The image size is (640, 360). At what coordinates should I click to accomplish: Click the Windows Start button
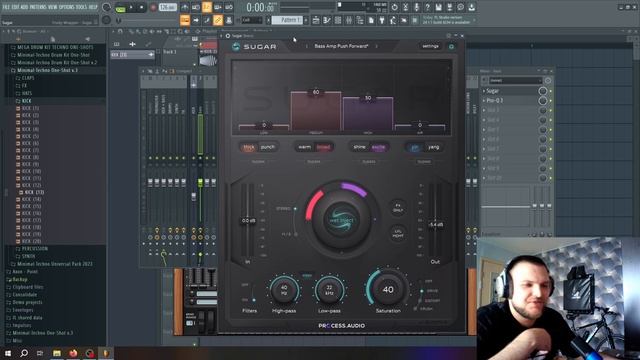pyautogui.click(x=8, y=353)
